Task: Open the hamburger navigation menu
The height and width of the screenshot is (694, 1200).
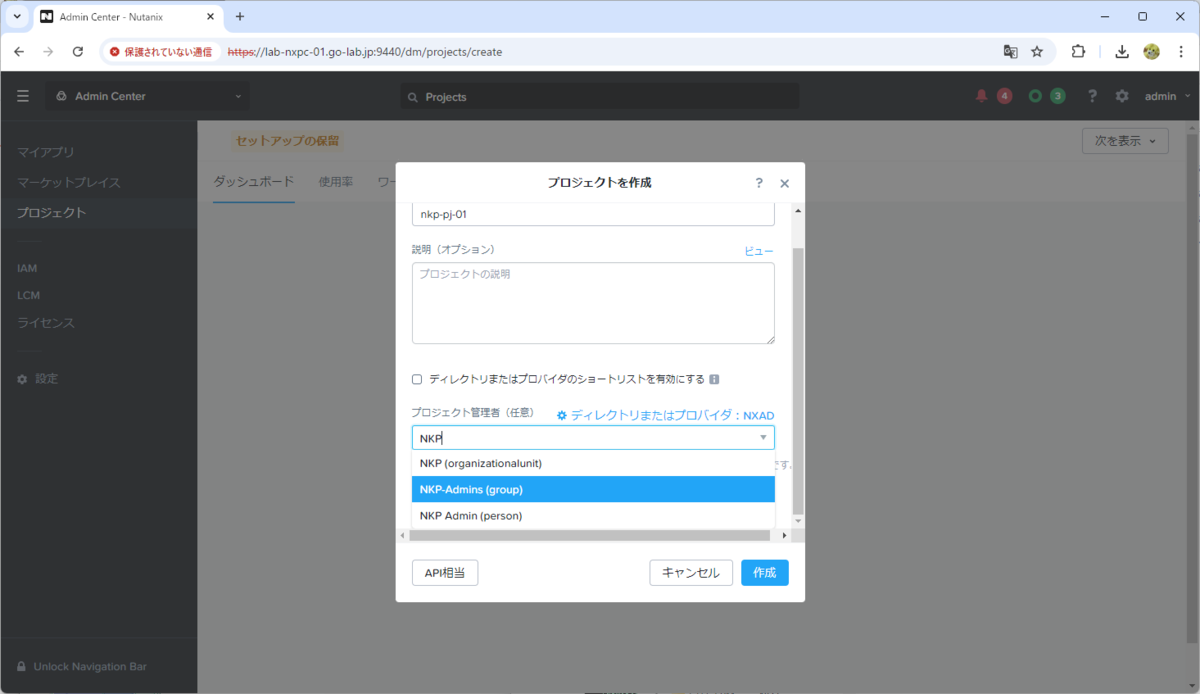Action: click(23, 96)
